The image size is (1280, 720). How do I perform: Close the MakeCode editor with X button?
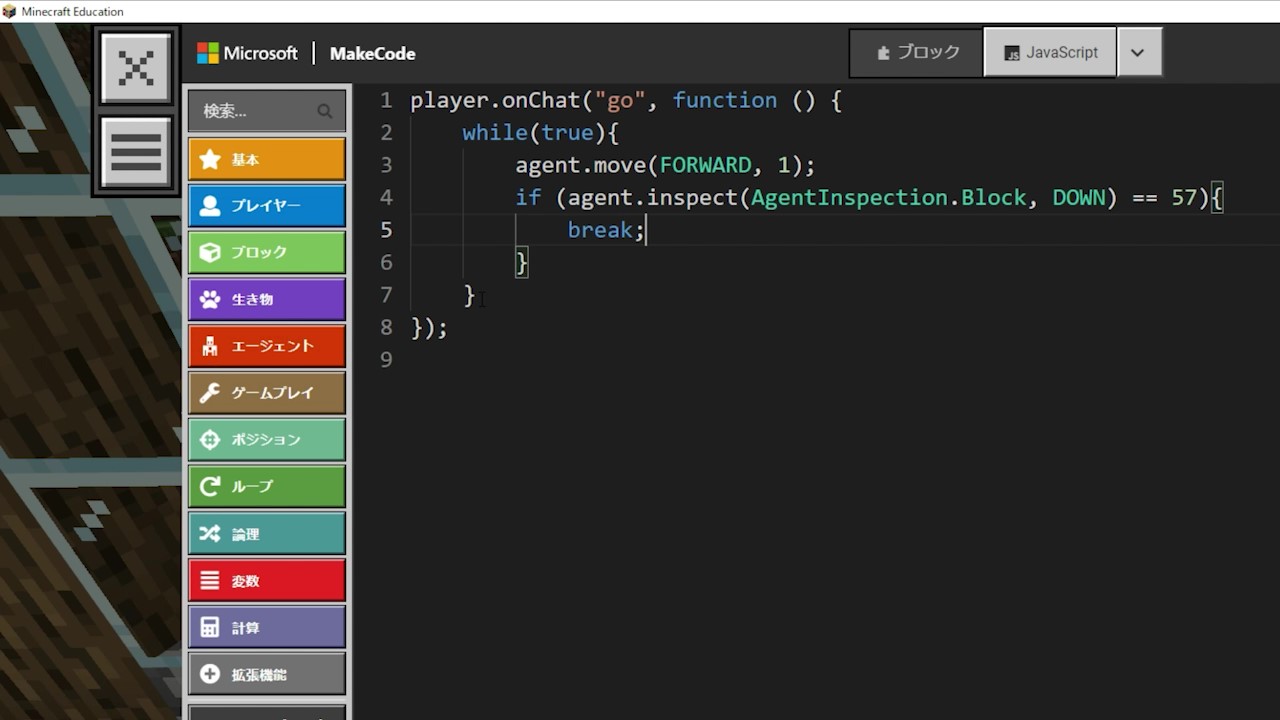[136, 68]
